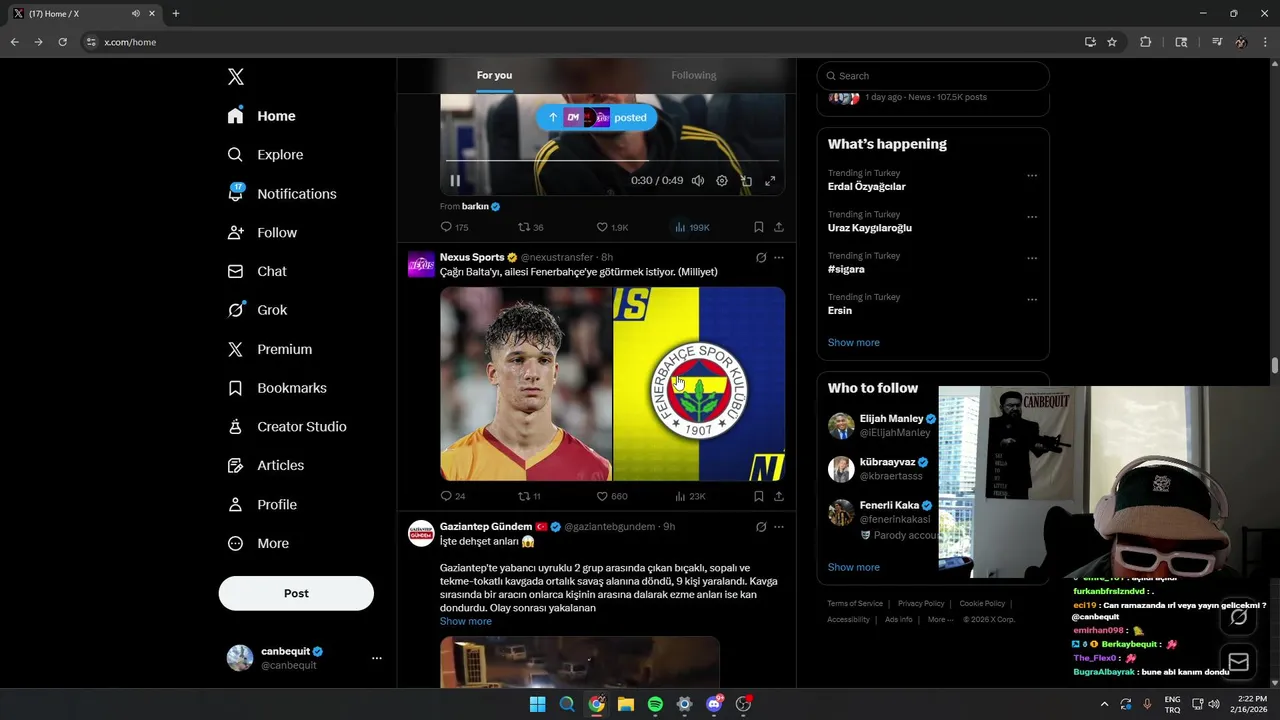Viewport: 1280px width, 720px height.
Task: Switch to the For you tab
Action: click(494, 76)
